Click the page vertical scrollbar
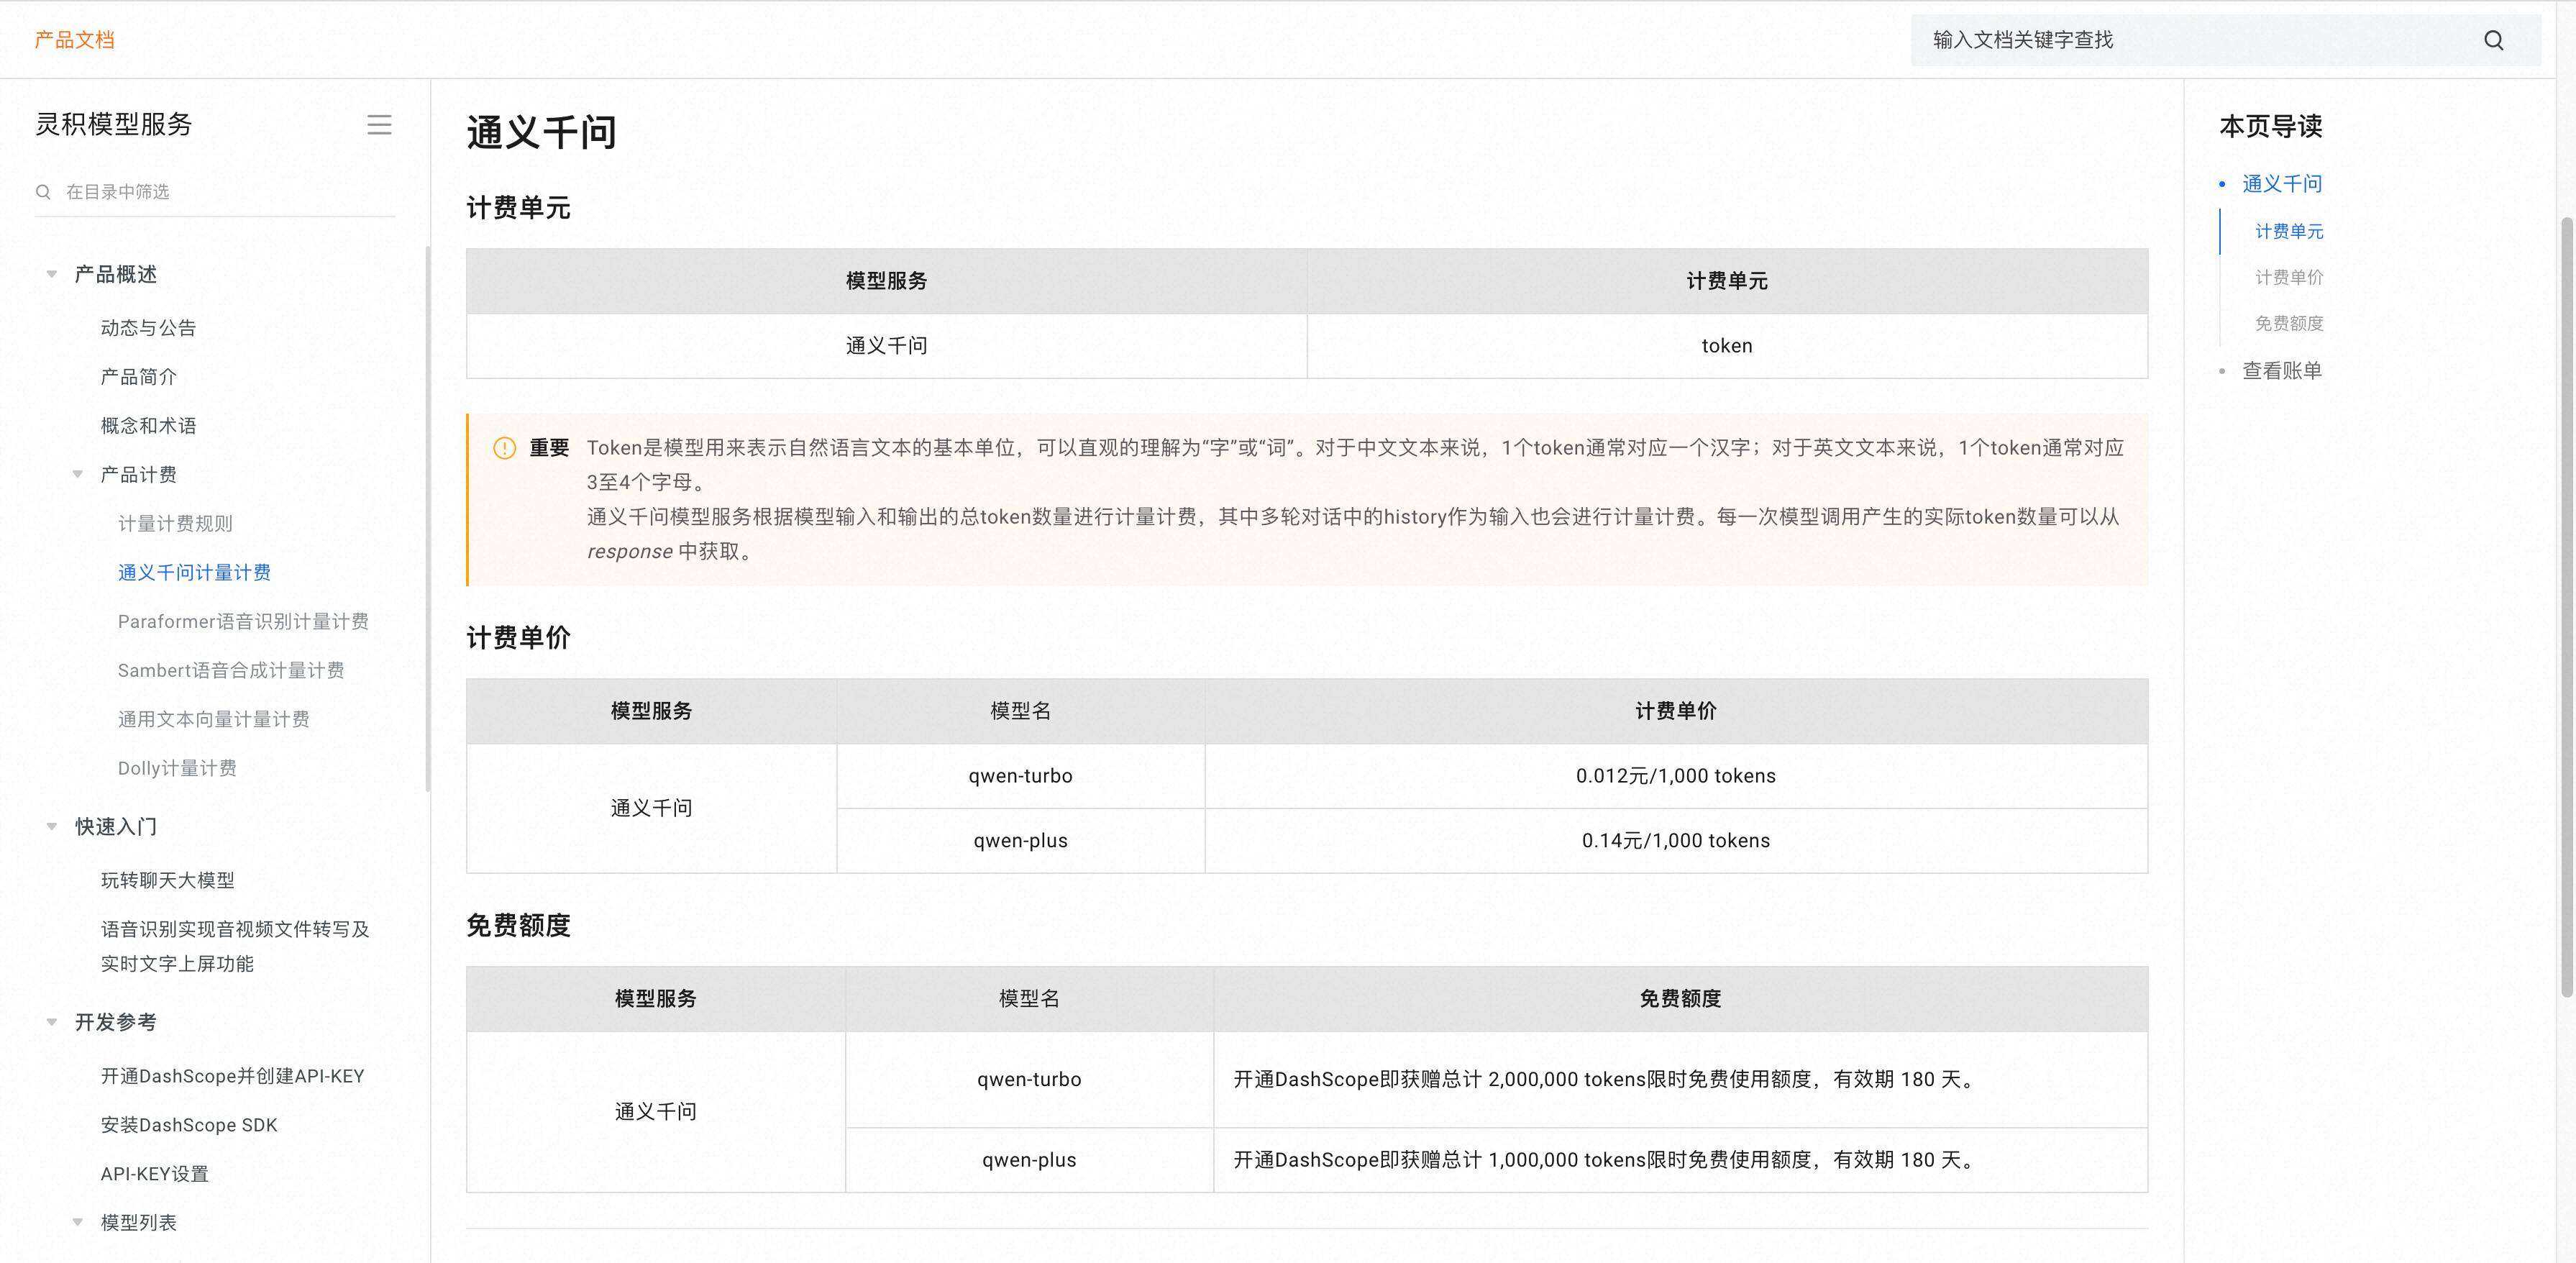 pyautogui.click(x=2565, y=600)
